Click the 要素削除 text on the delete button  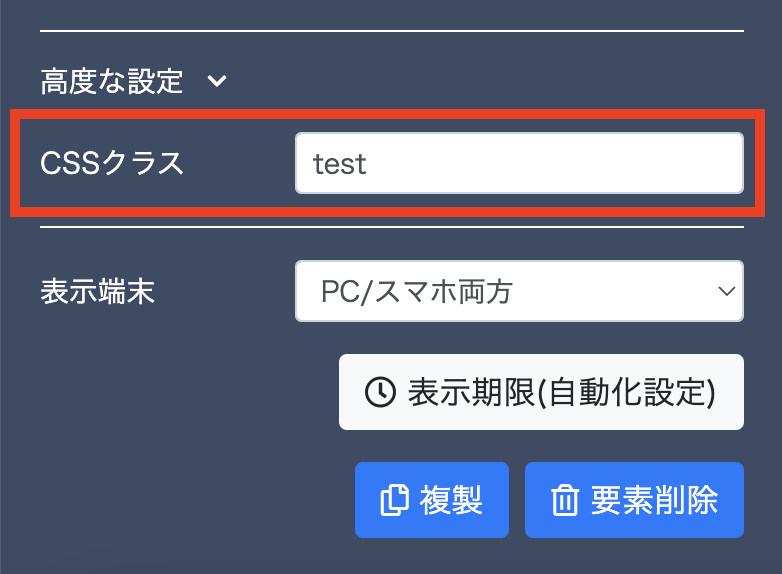[654, 500]
